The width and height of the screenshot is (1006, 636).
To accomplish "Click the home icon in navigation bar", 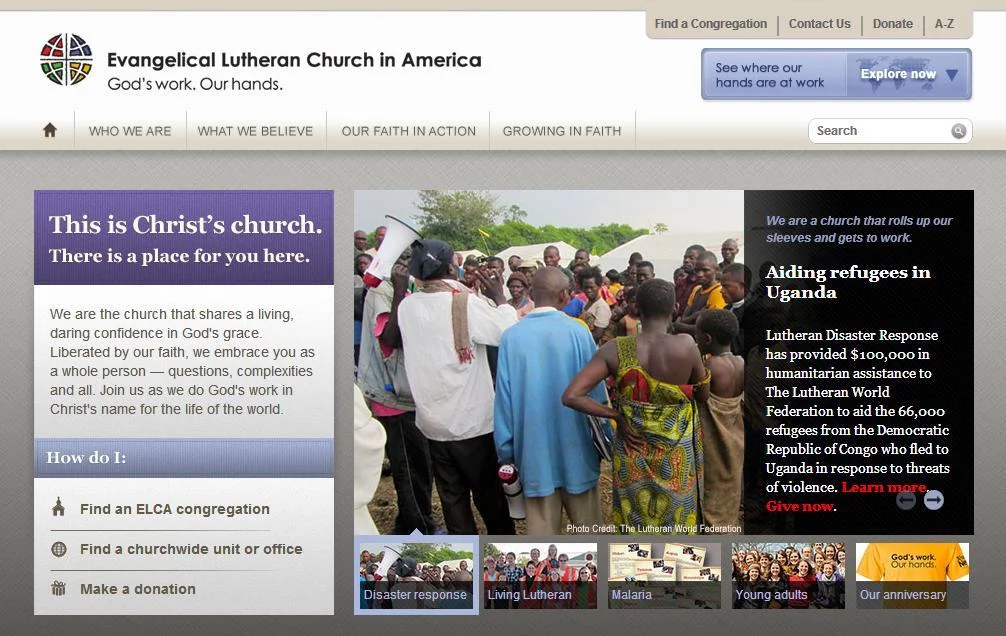I will (50, 130).
